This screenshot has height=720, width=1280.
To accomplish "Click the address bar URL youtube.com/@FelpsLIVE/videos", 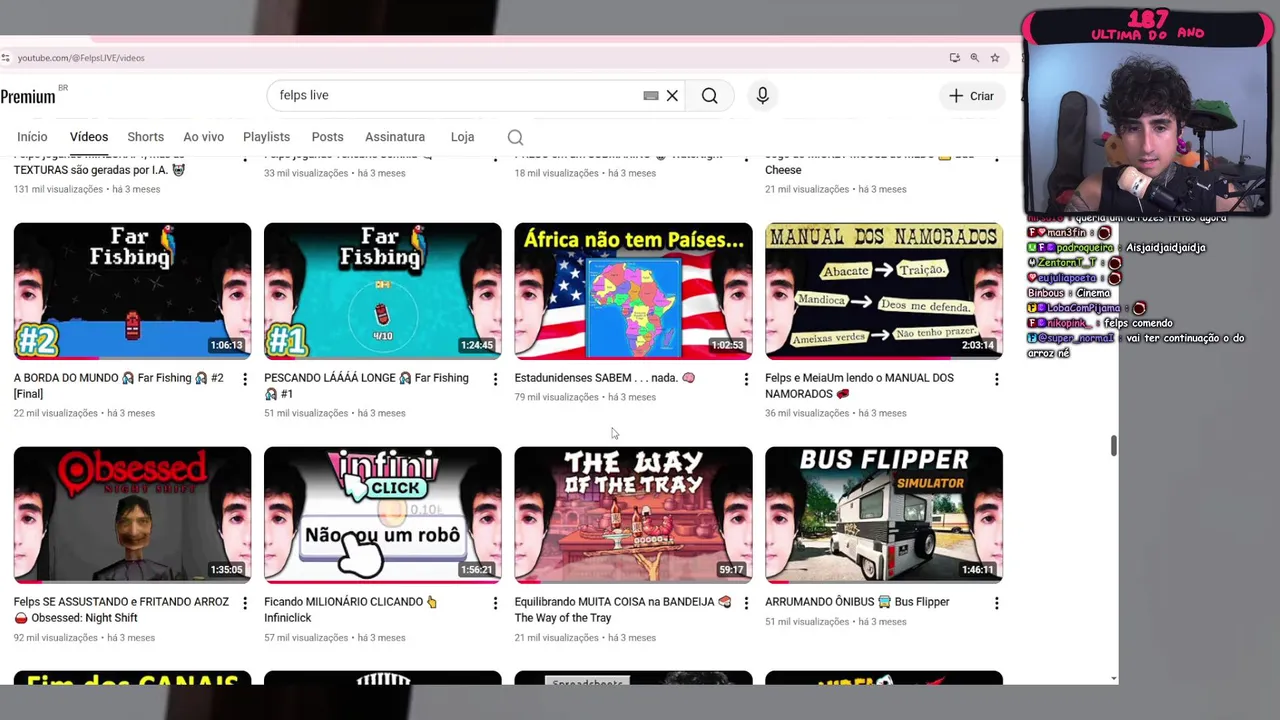I will 81,58.
